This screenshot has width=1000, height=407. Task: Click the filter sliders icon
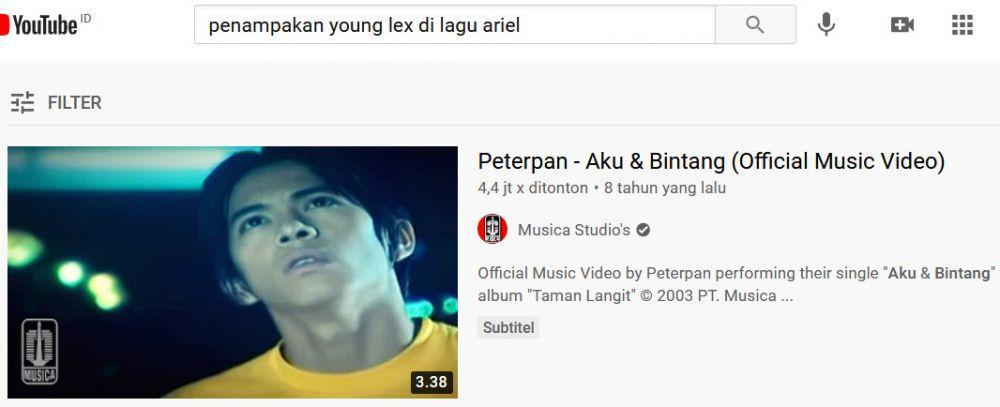23,102
